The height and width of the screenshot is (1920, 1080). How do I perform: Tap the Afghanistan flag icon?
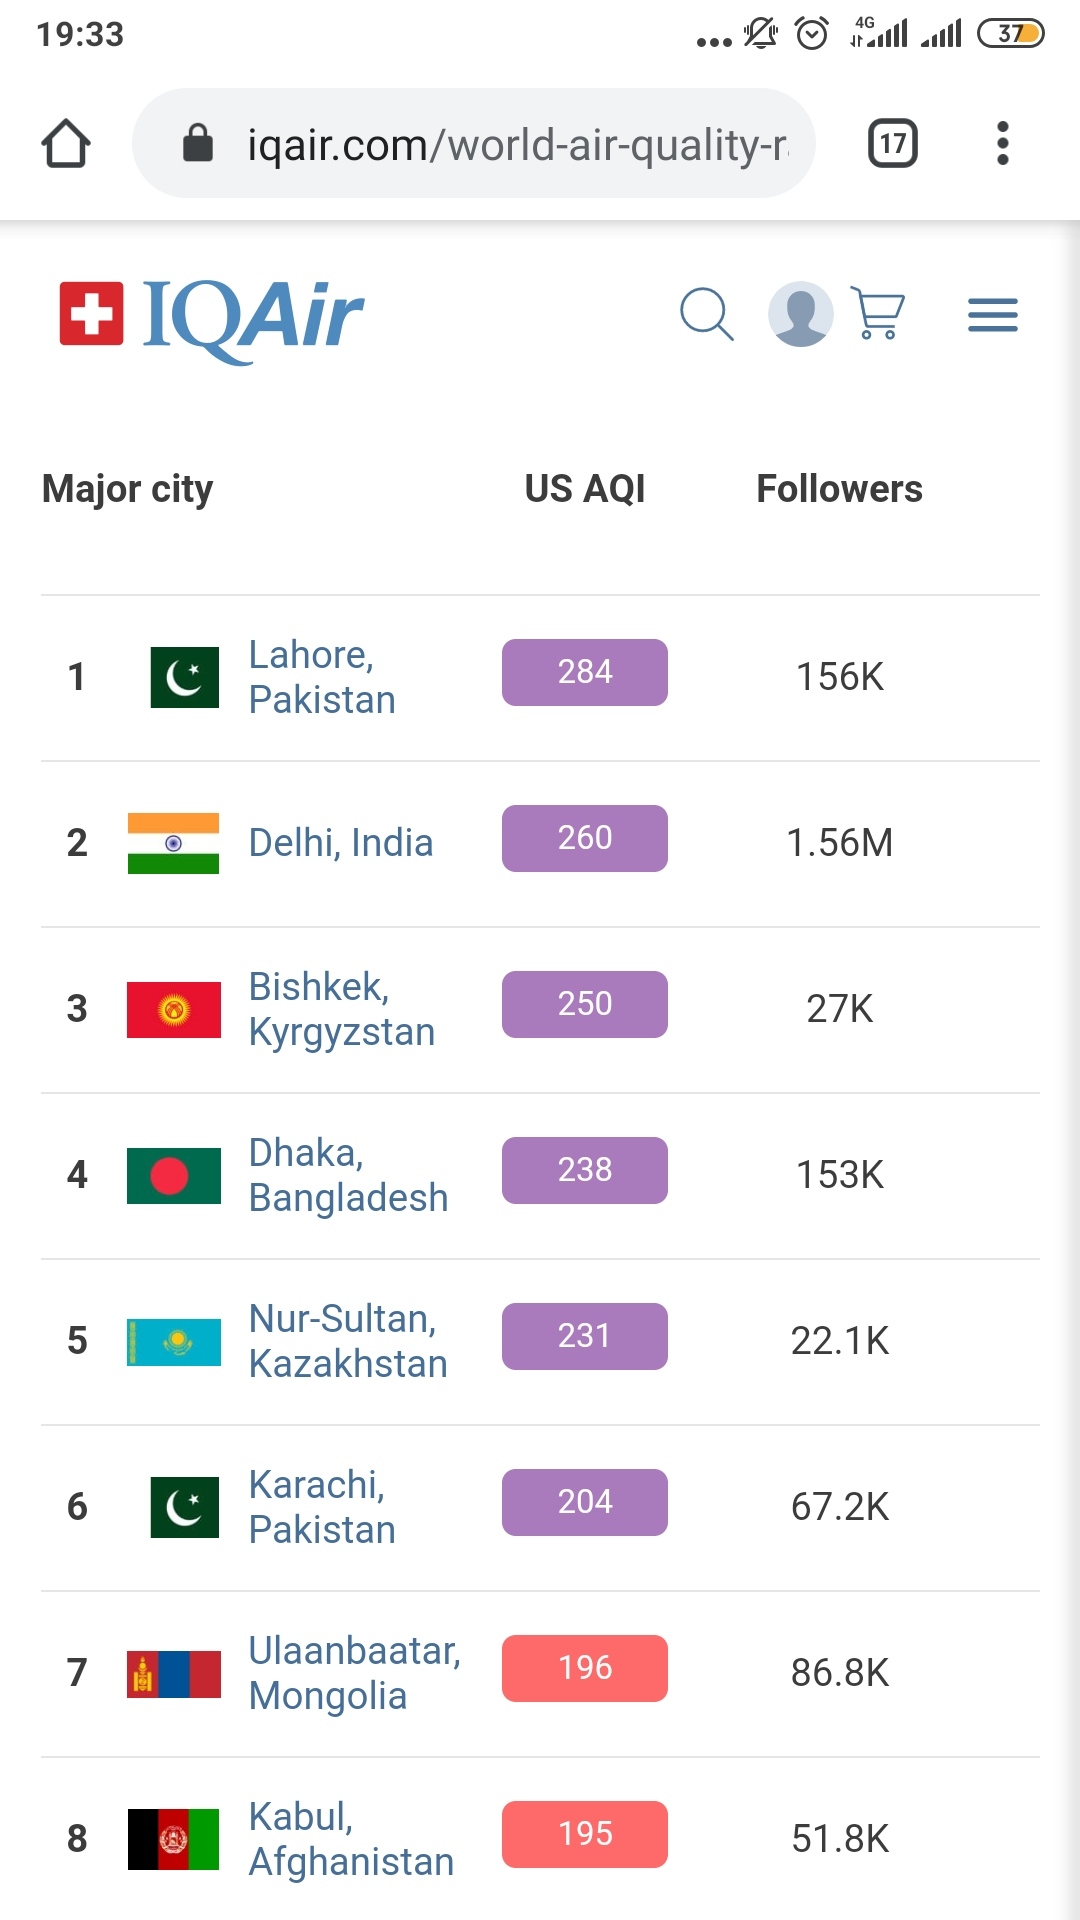pos(173,1839)
